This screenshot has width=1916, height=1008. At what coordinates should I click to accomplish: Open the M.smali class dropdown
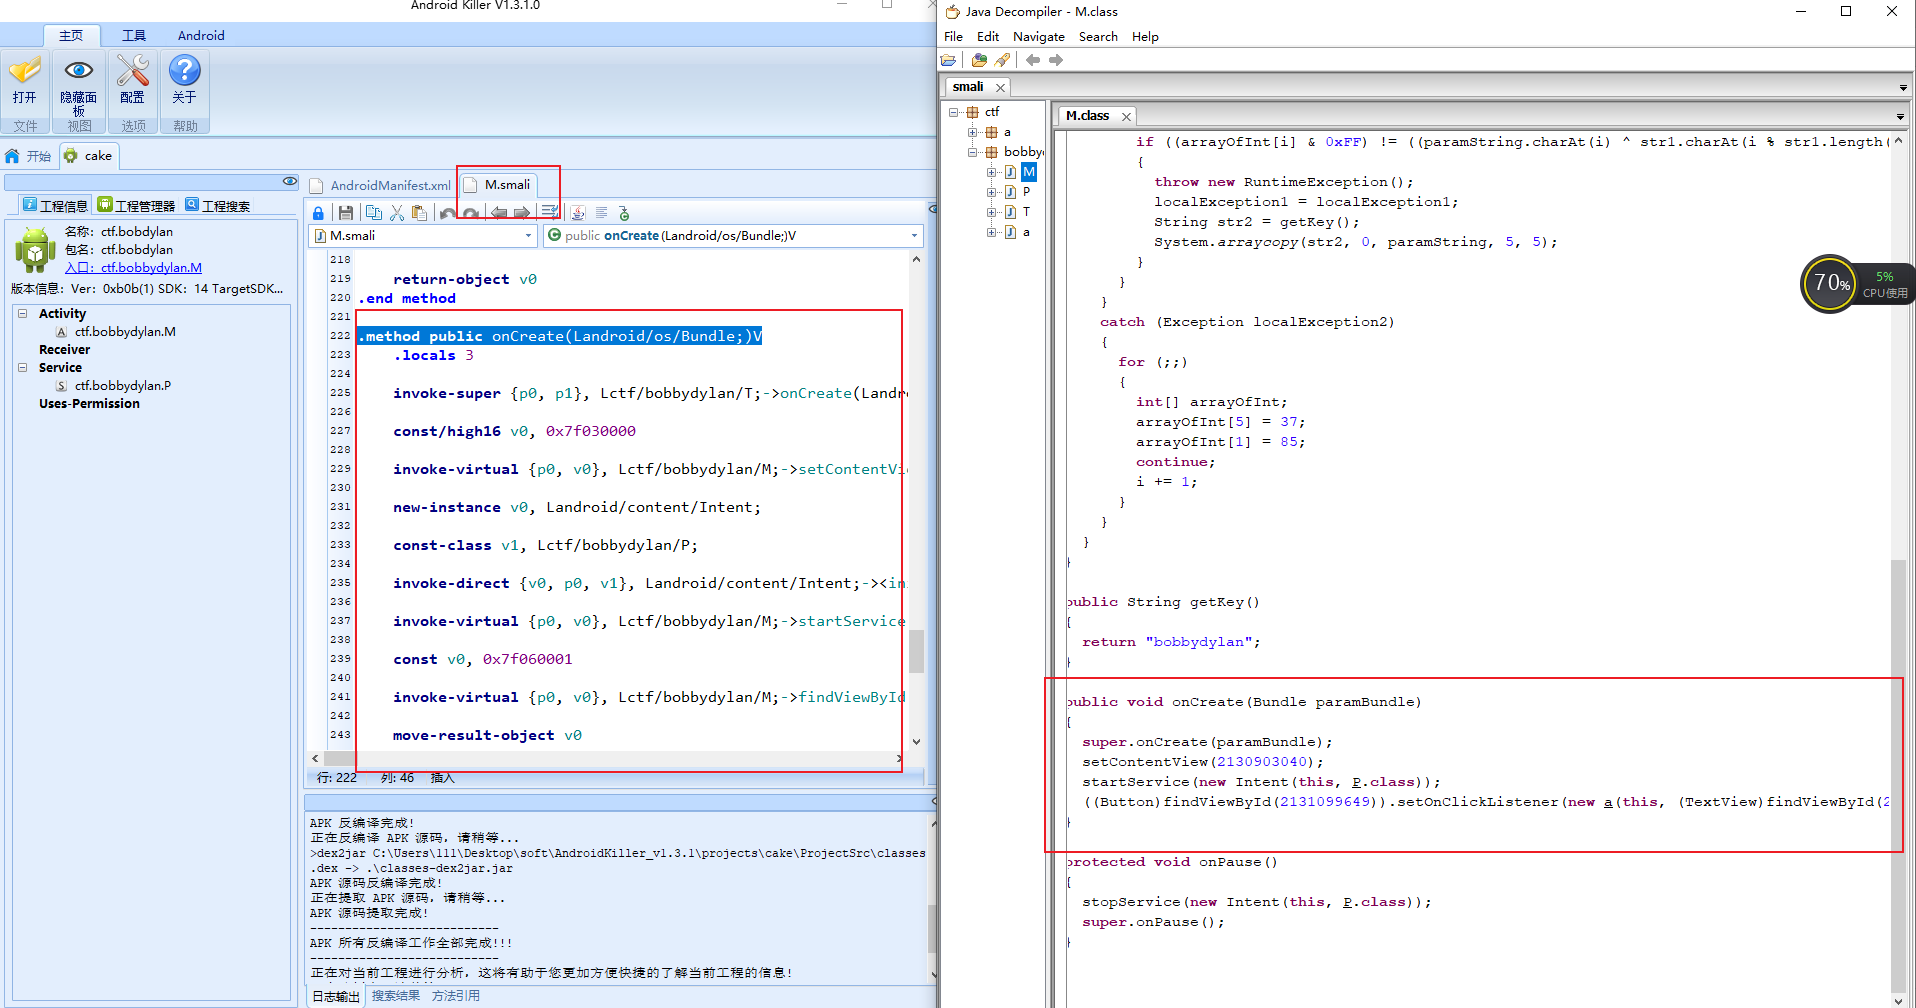pos(528,236)
